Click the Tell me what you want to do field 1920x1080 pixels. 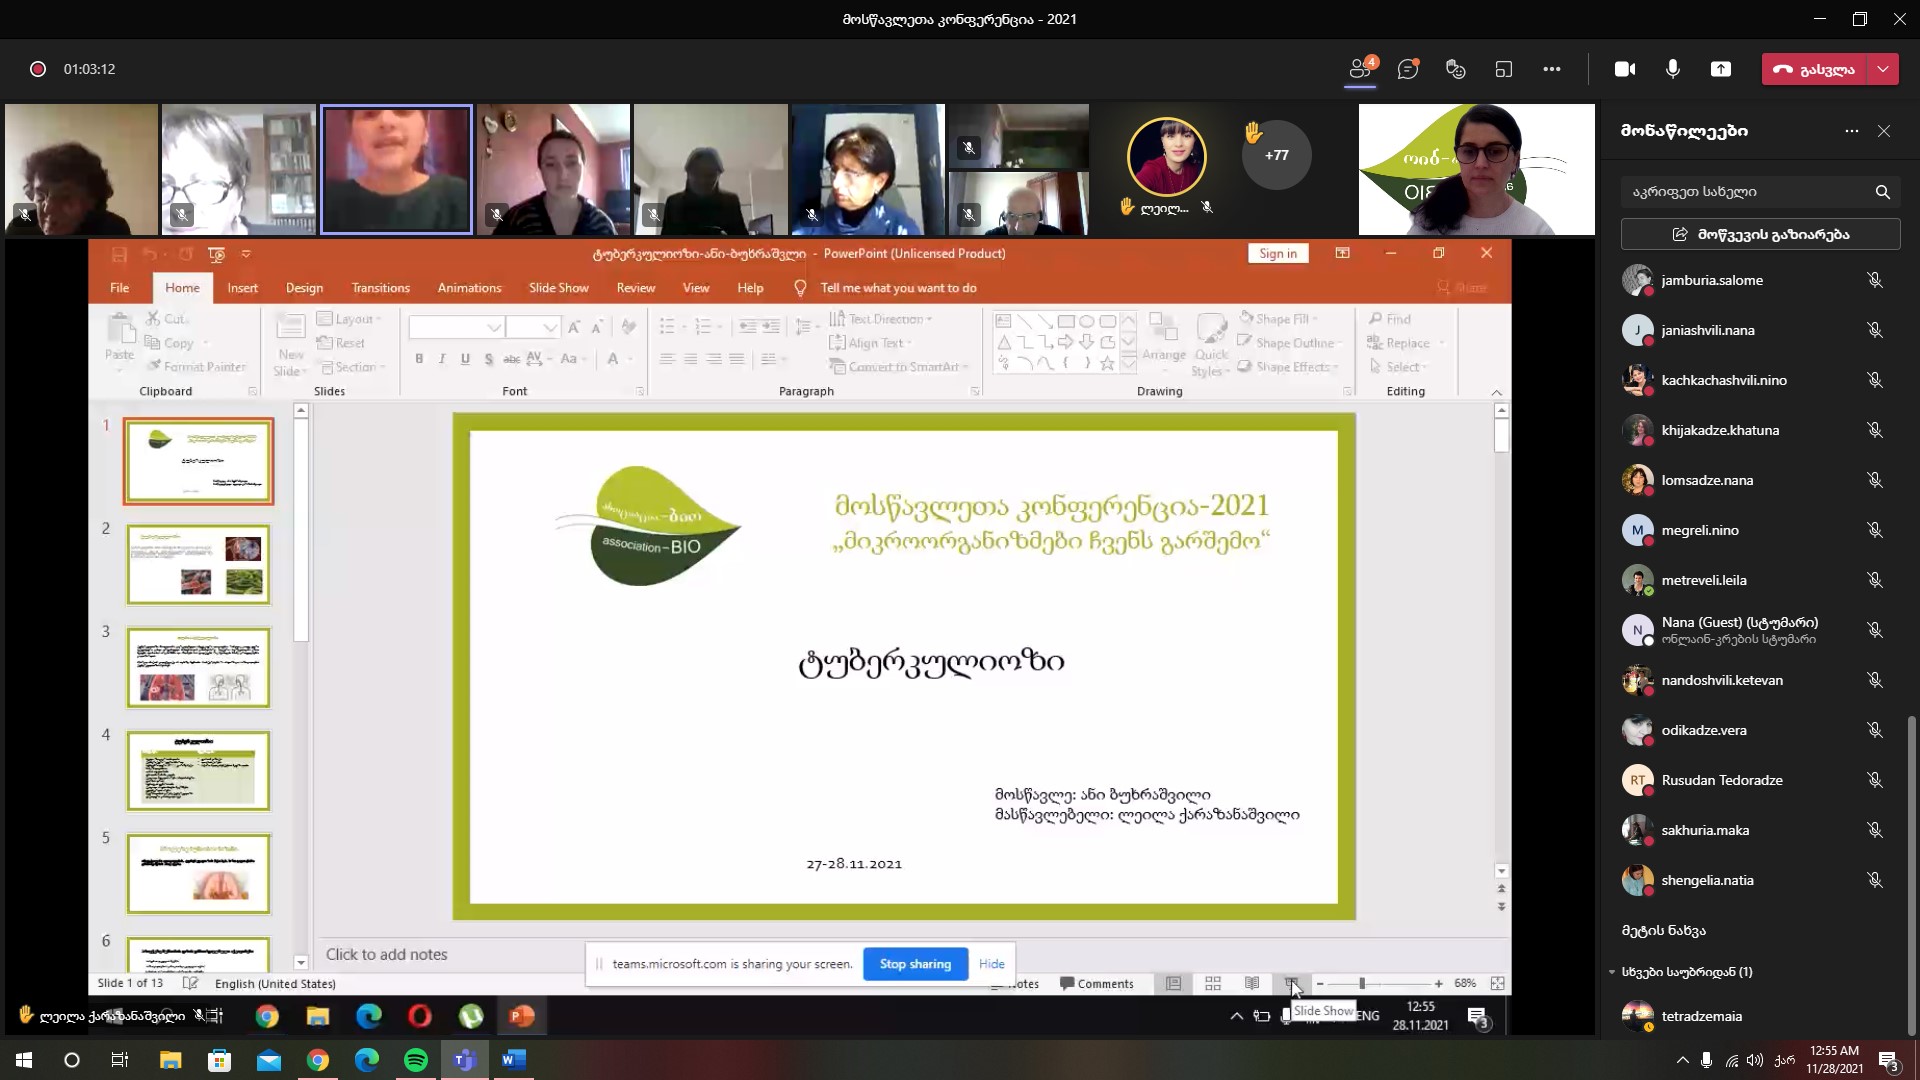coord(898,288)
